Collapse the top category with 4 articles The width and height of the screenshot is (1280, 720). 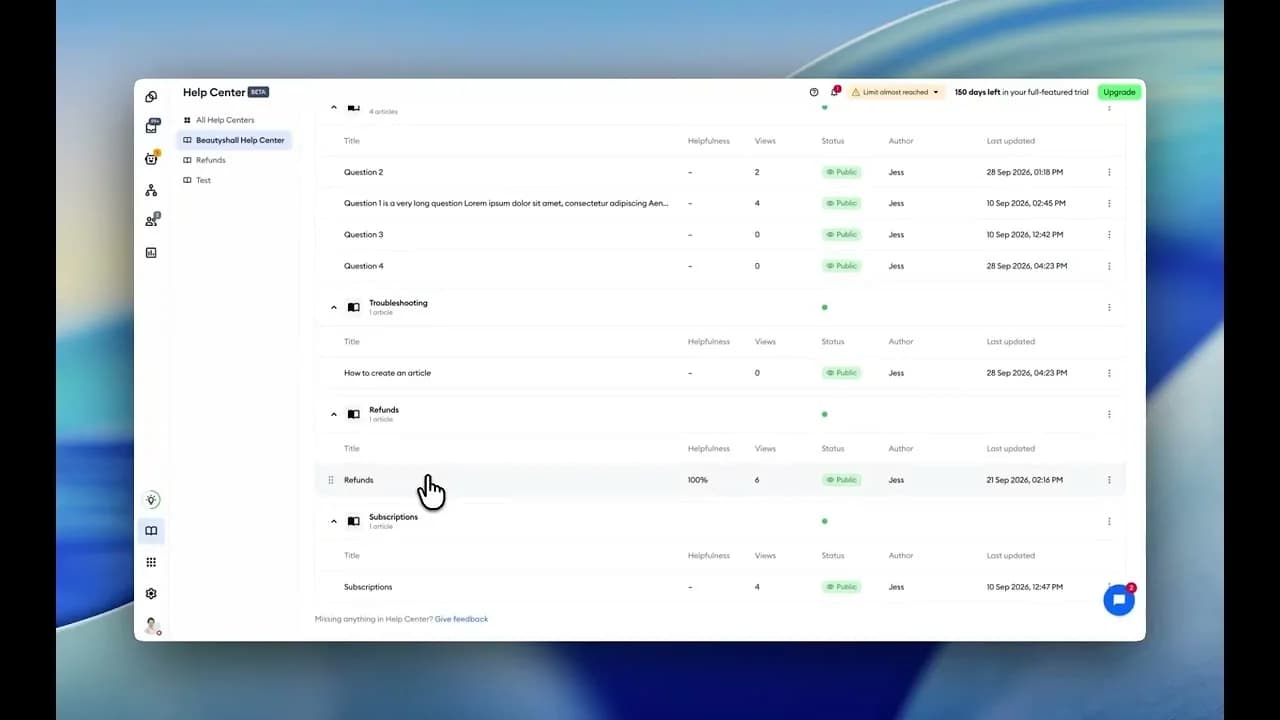[334, 106]
